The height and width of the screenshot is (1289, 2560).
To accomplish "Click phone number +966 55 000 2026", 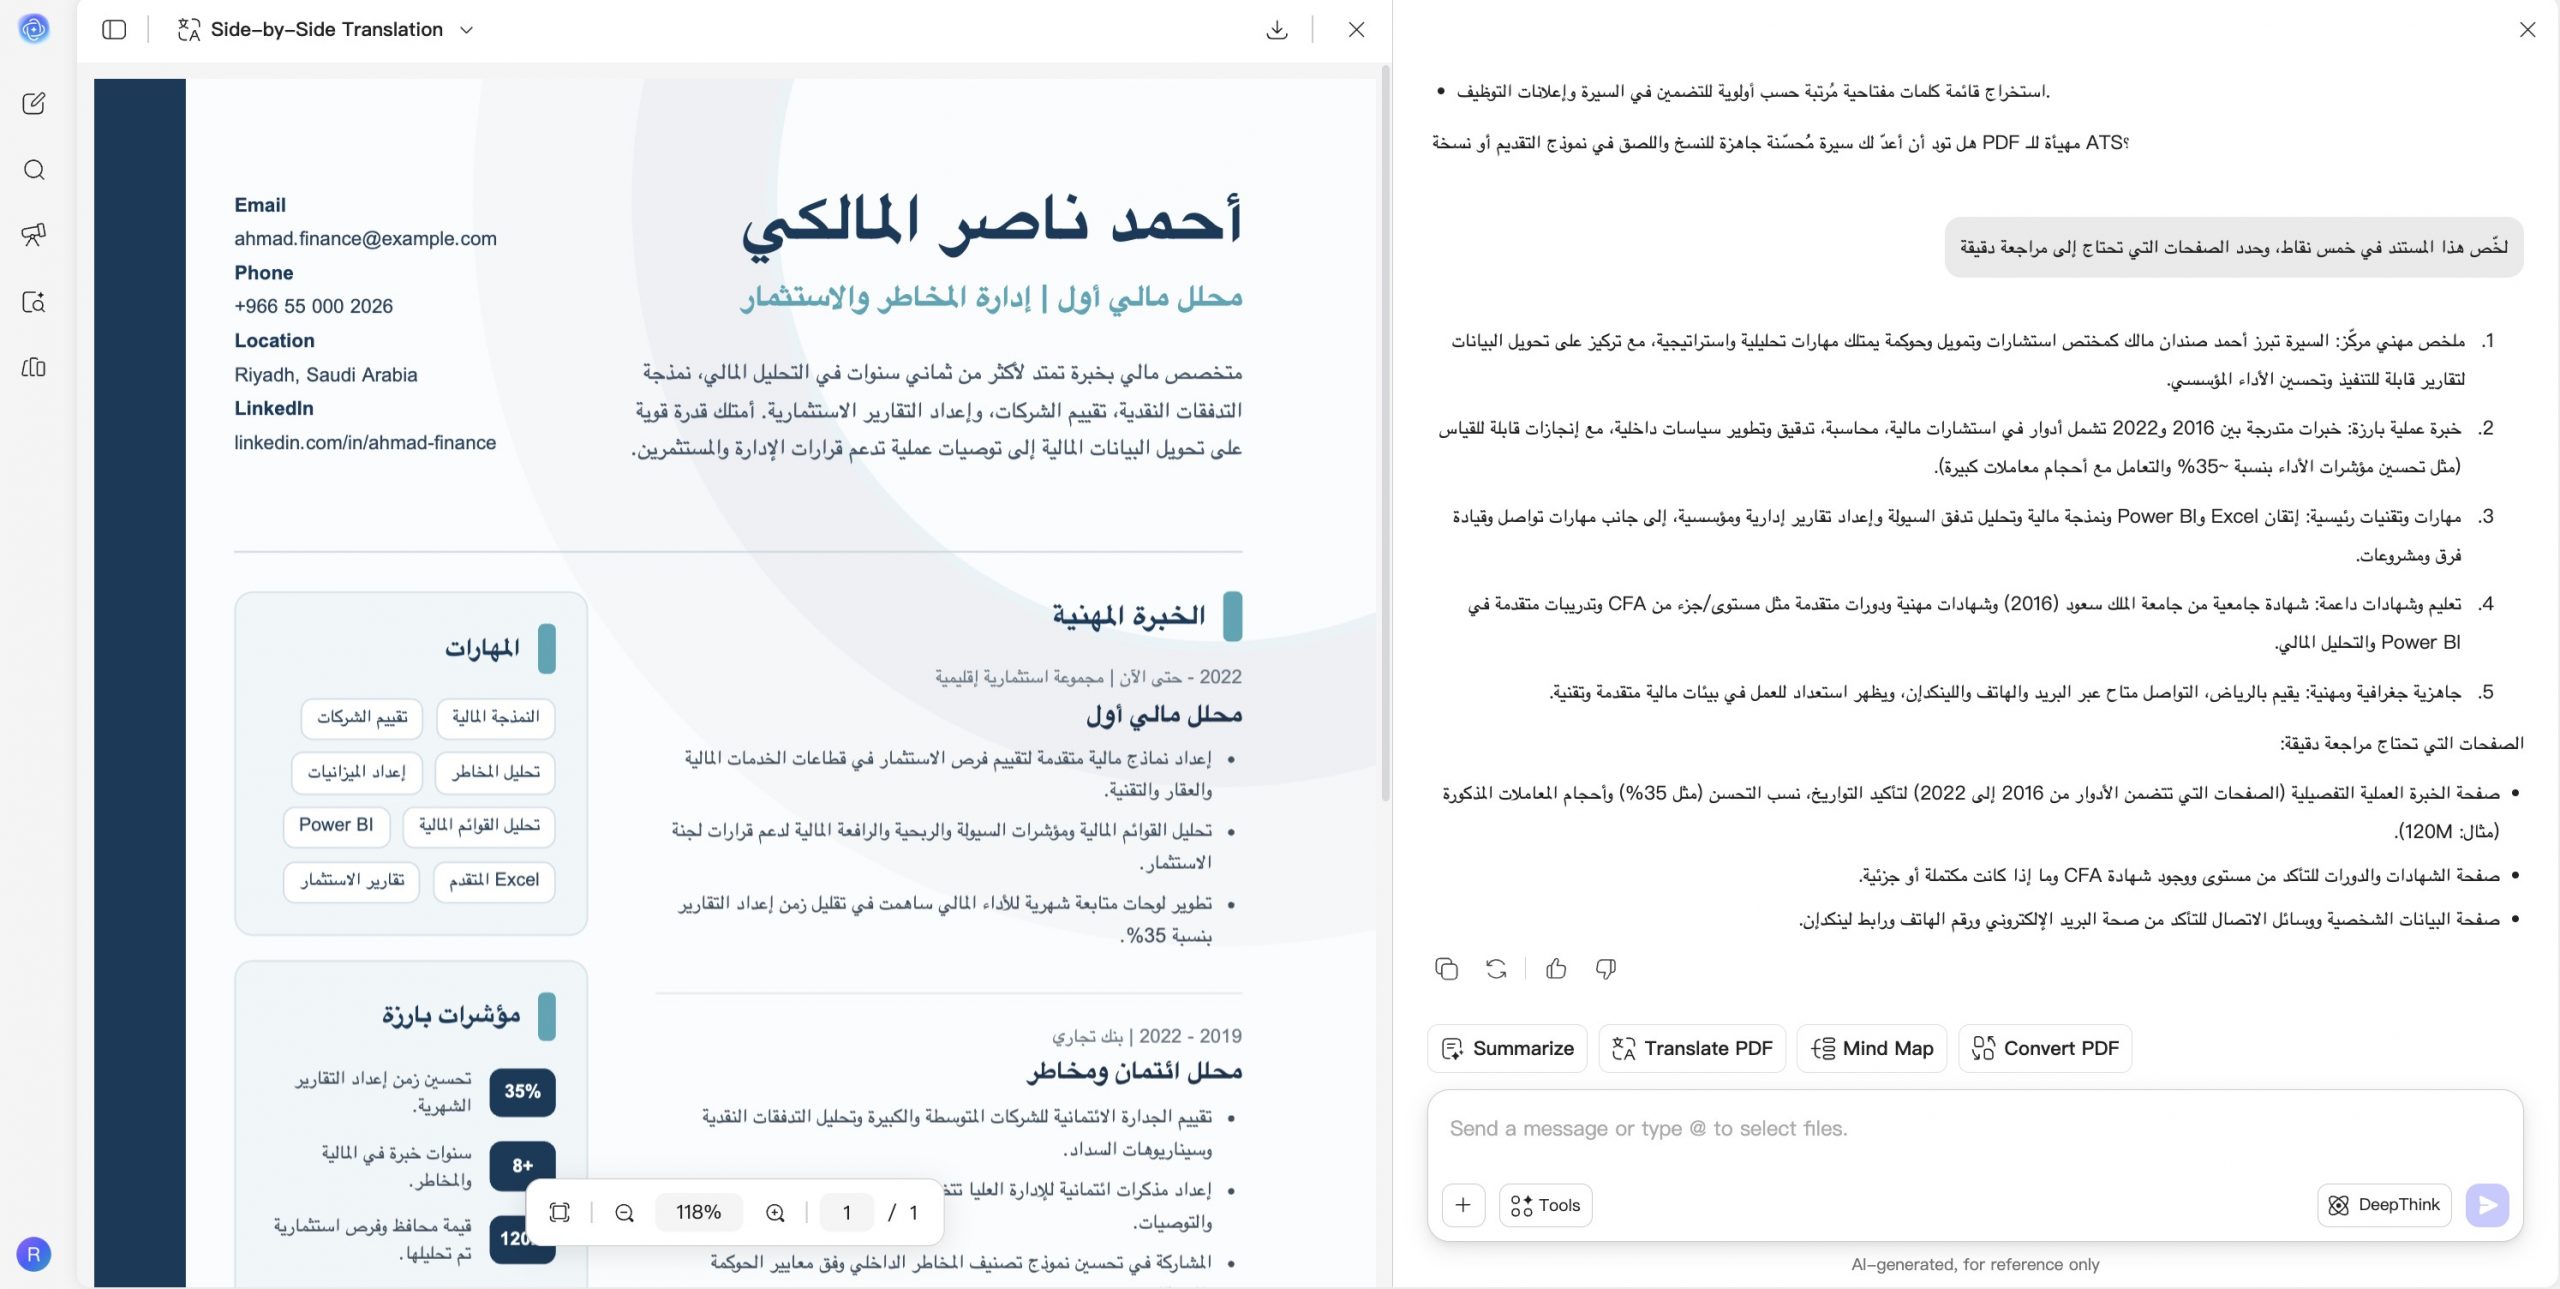I will (x=313, y=306).
